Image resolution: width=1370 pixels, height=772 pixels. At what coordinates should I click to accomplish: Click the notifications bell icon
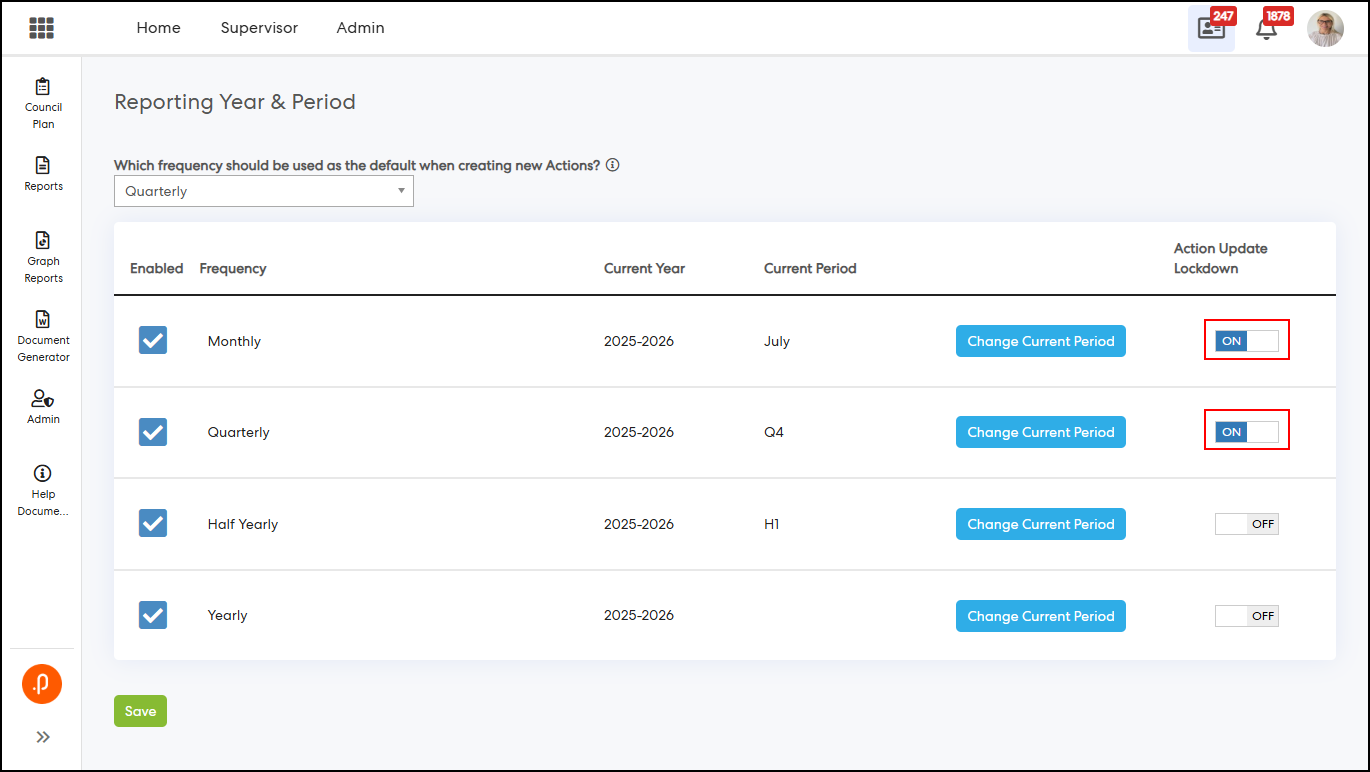1266,28
